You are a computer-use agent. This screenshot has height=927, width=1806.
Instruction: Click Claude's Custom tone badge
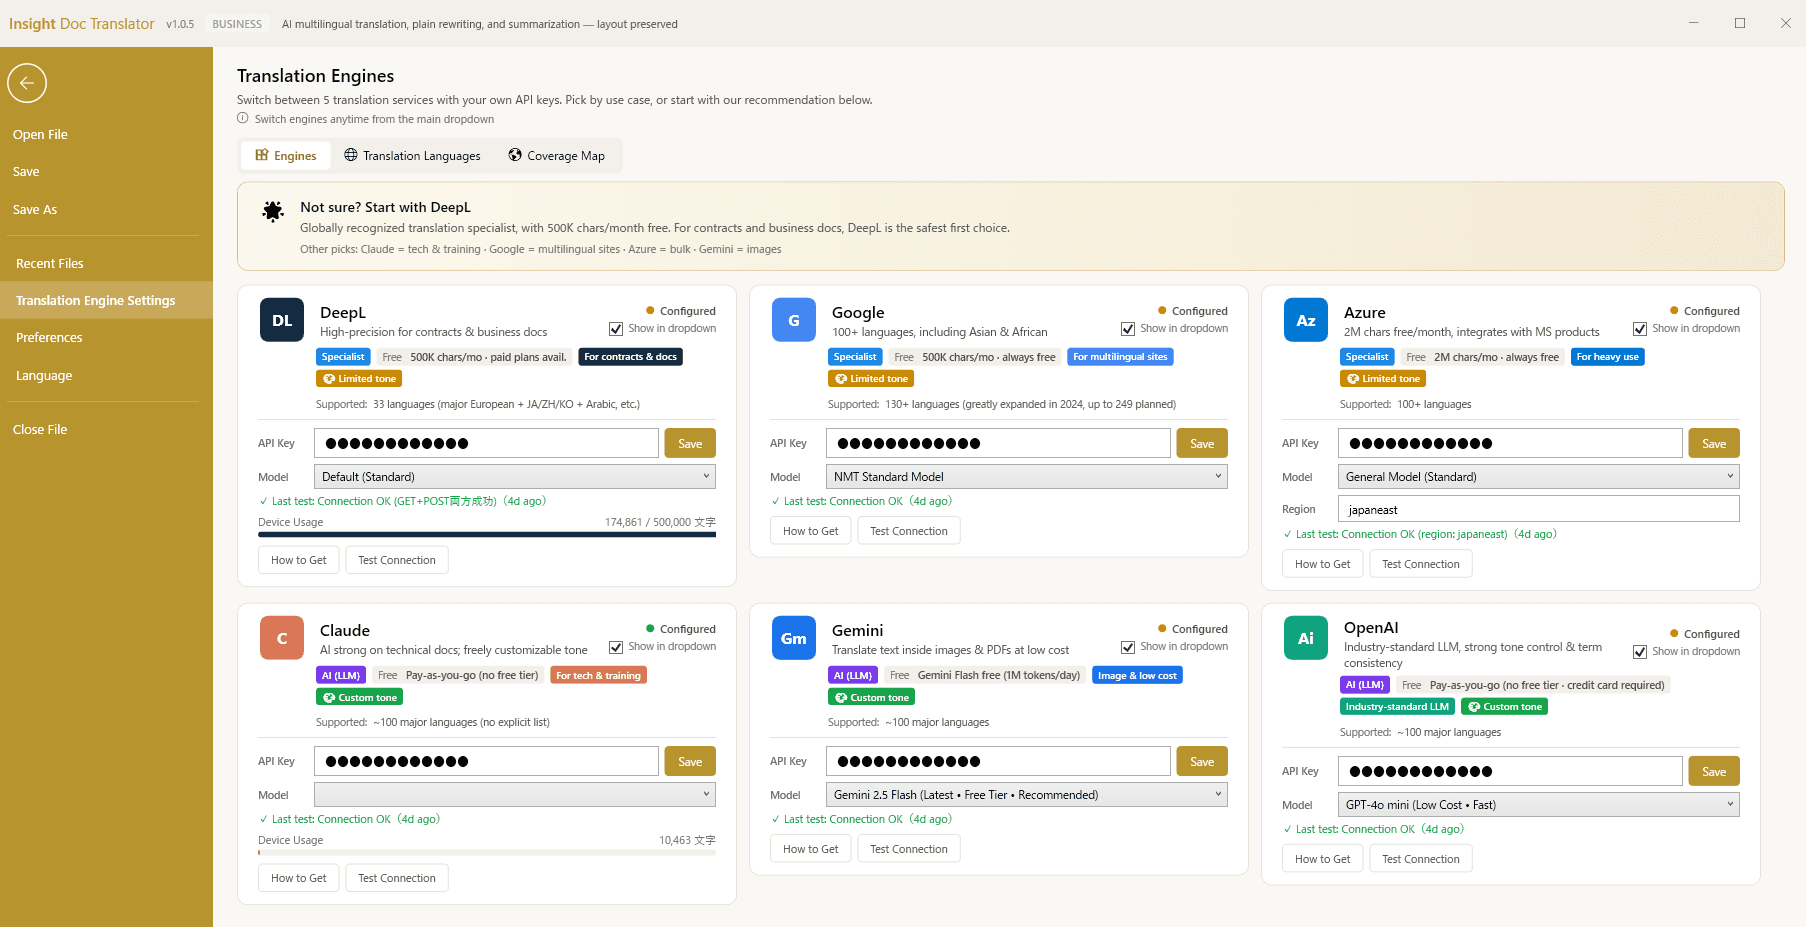pos(360,697)
